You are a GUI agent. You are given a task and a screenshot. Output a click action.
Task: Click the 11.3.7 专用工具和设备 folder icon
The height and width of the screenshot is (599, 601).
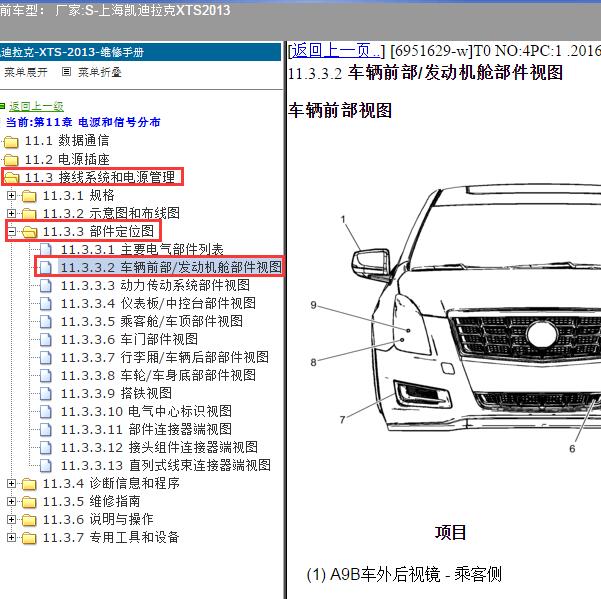point(29,538)
